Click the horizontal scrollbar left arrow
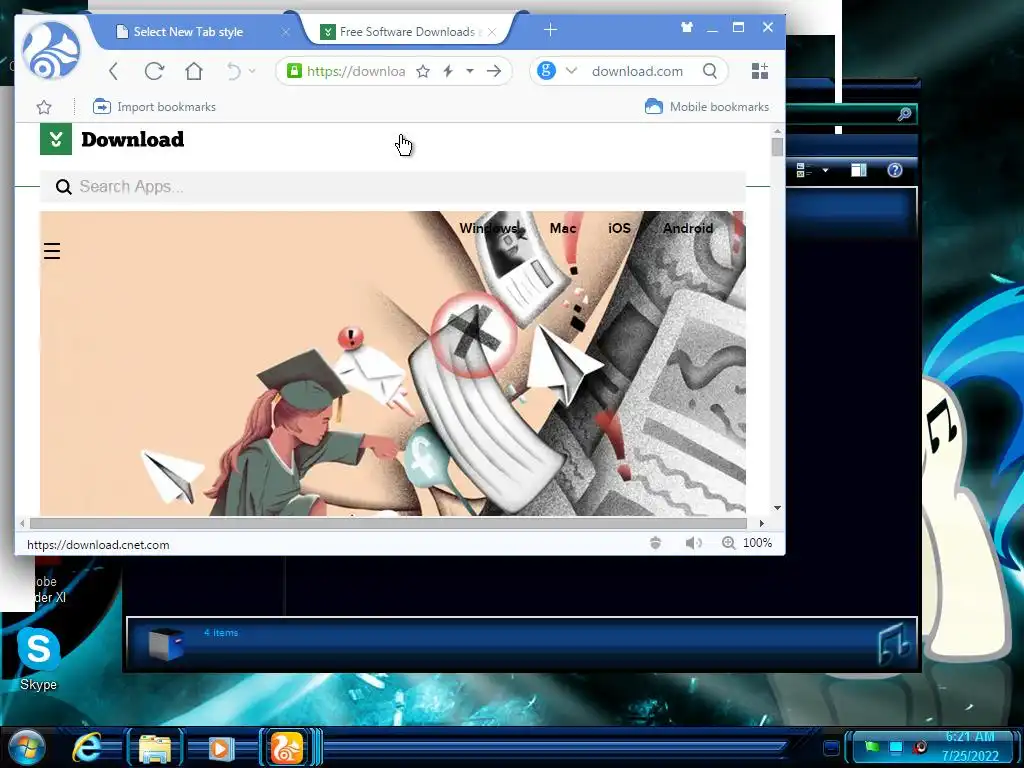Viewport: 1024px width, 768px height. (22, 523)
